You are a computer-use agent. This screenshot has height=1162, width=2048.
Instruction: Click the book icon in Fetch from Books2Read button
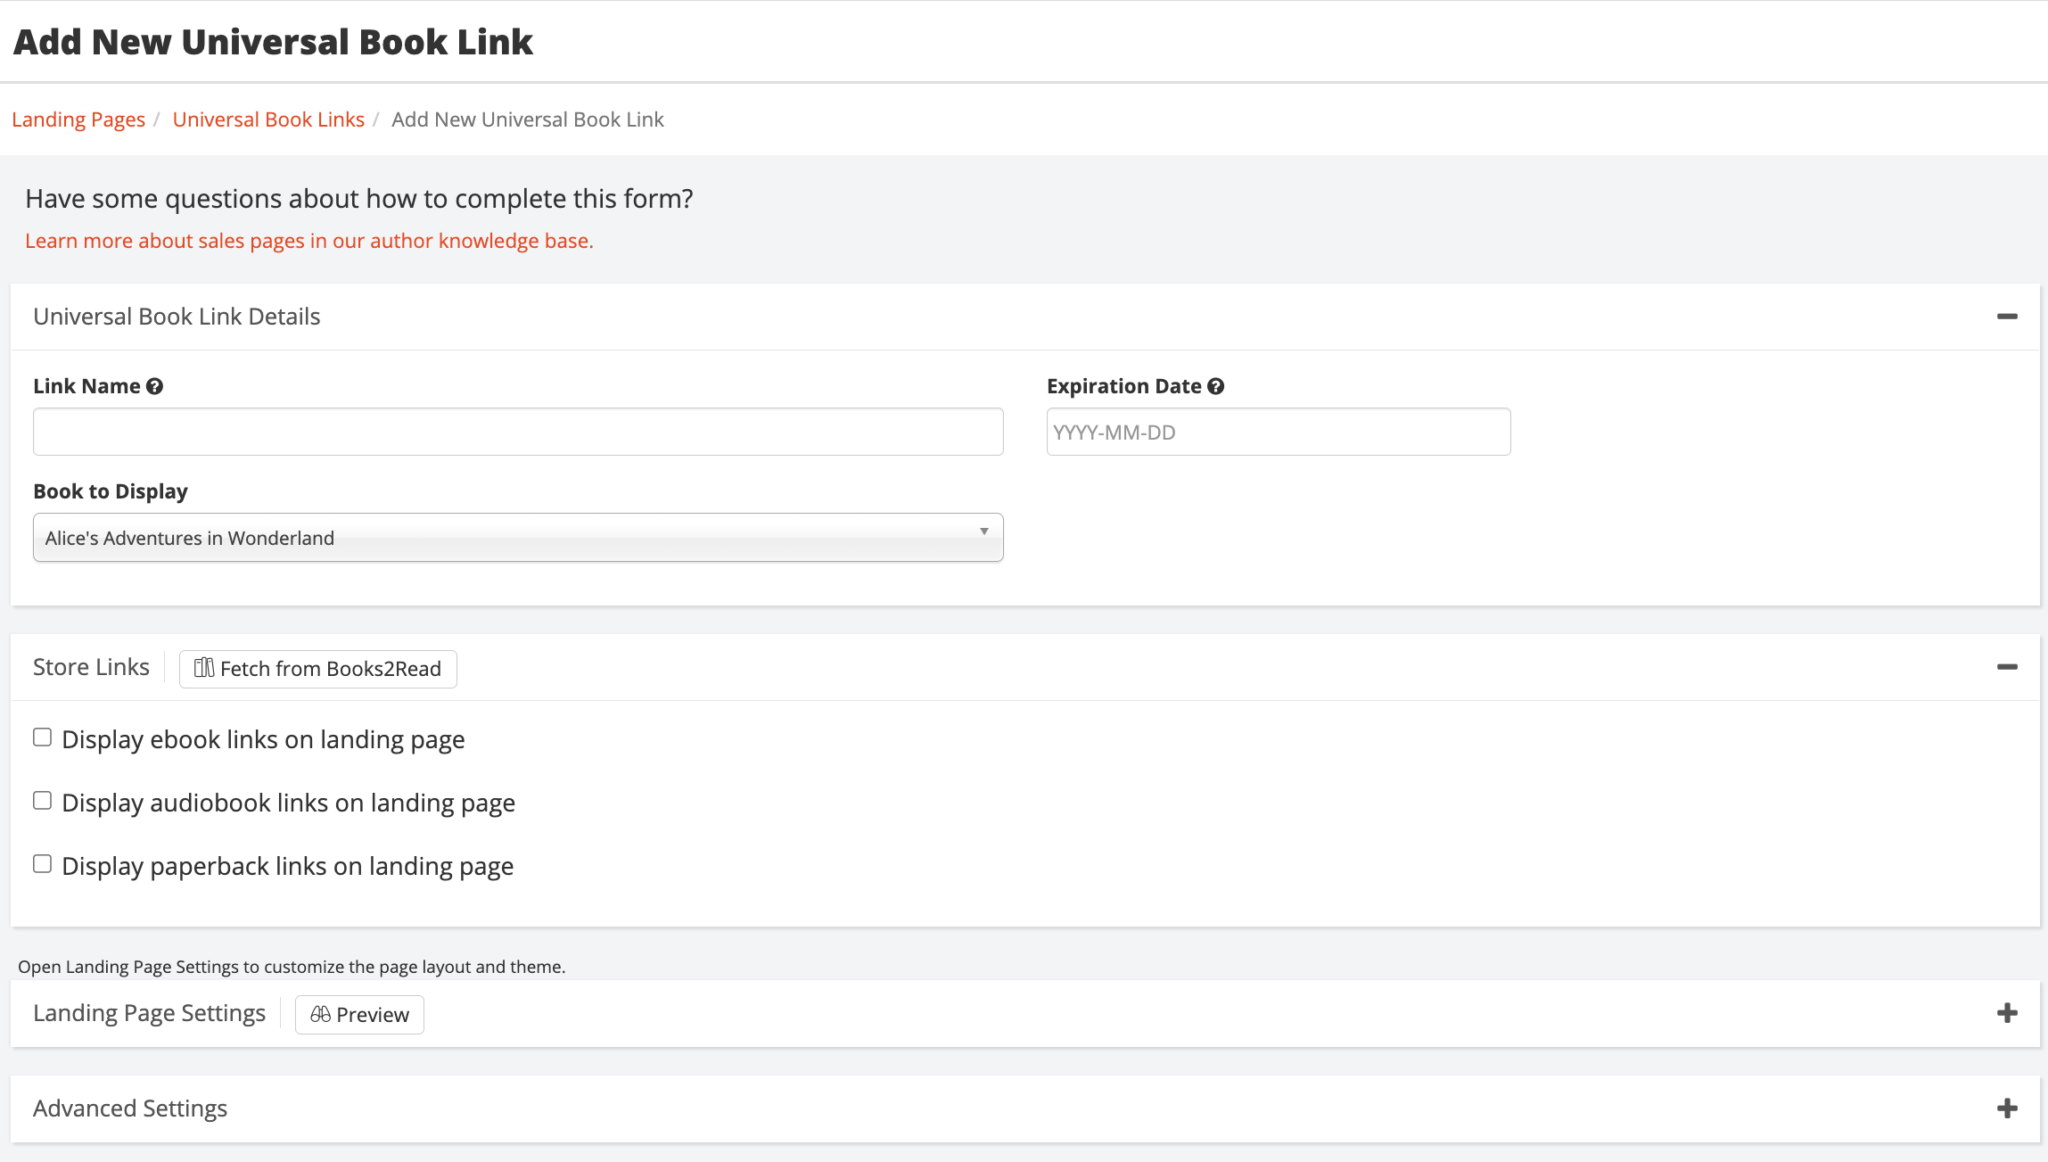pyautogui.click(x=204, y=668)
